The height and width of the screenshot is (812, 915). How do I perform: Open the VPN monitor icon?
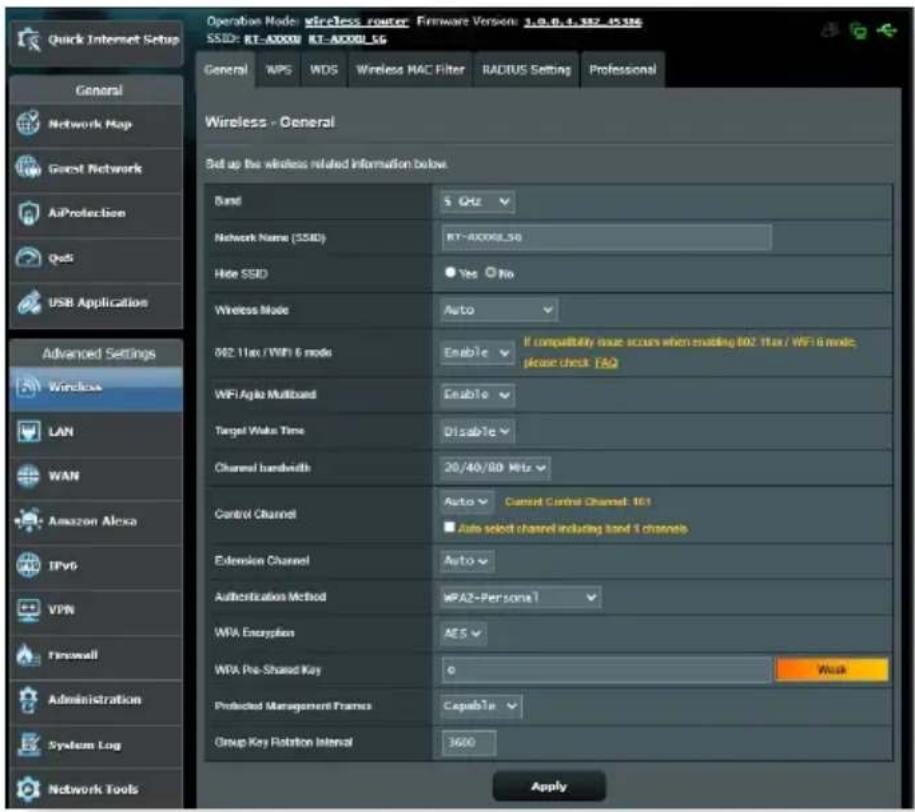[28, 609]
